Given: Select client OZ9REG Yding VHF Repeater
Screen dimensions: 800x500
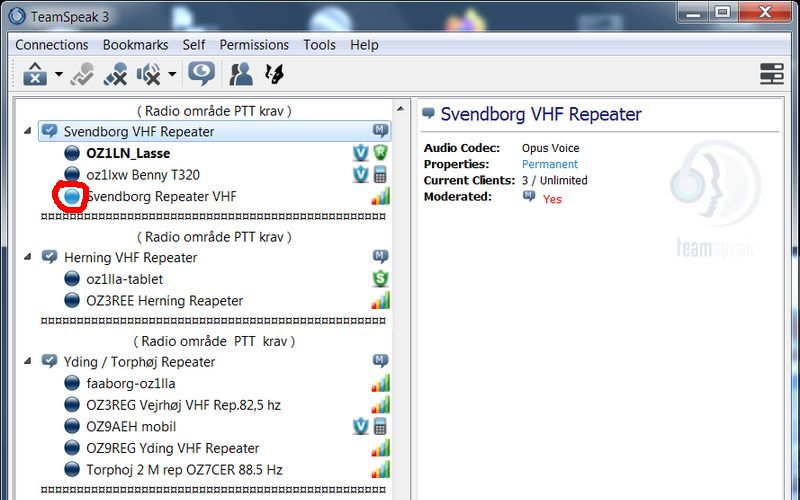Looking at the screenshot, I should [172, 448].
